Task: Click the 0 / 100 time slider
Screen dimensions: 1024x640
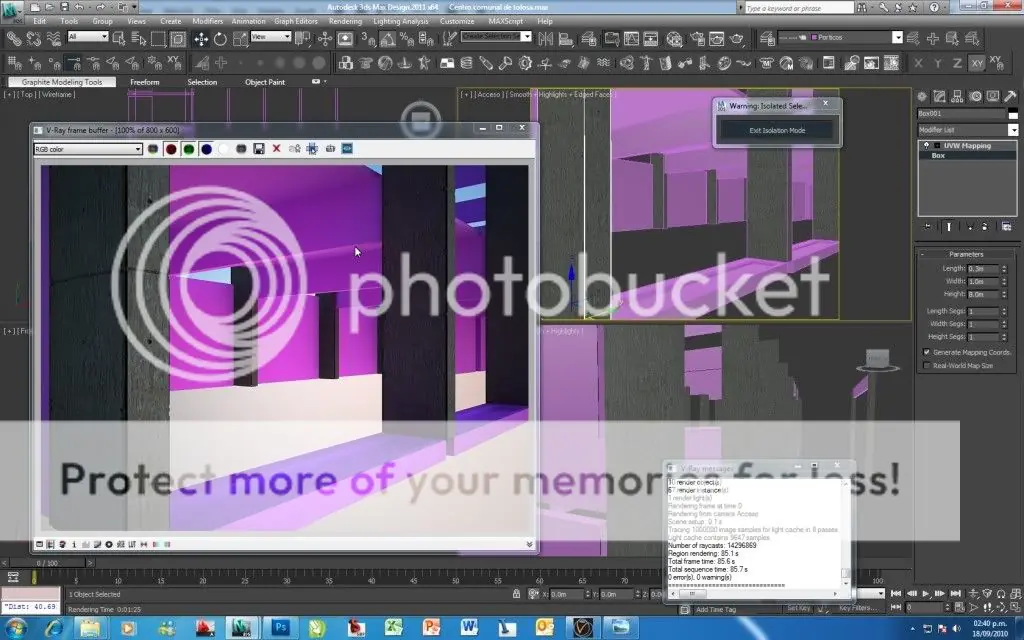Action: click(47, 563)
